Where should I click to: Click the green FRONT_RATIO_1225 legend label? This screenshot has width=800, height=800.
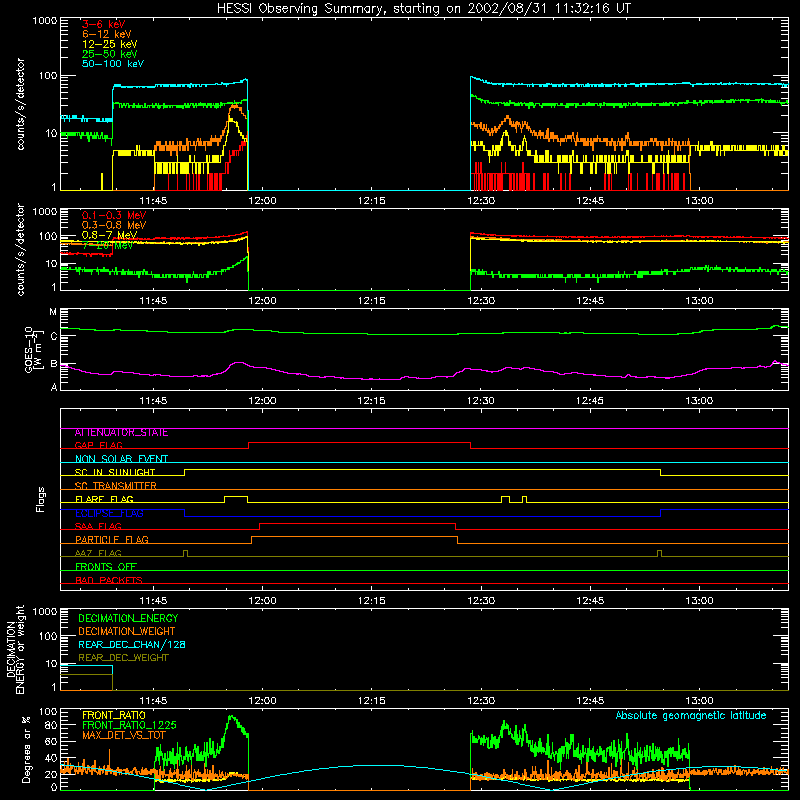click(129, 725)
